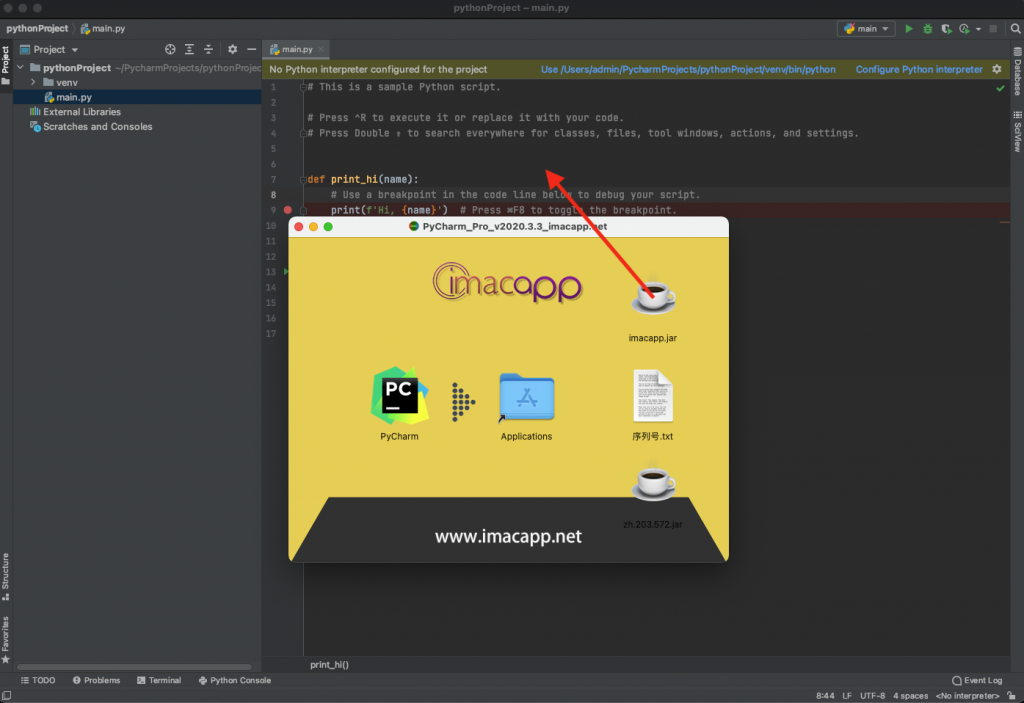Image resolution: width=1024 pixels, height=703 pixels.
Task: Open the Python Console tool window
Action: pyautogui.click(x=234, y=680)
